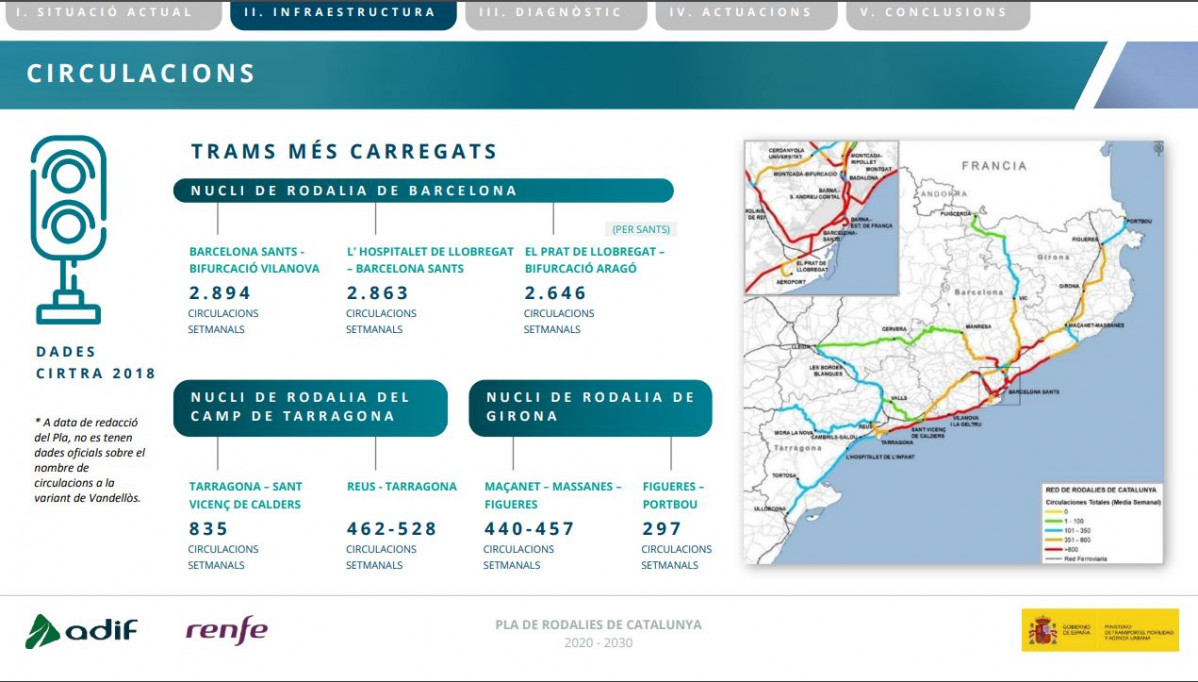Click the red legend line for >800

pyautogui.click(x=1054, y=549)
